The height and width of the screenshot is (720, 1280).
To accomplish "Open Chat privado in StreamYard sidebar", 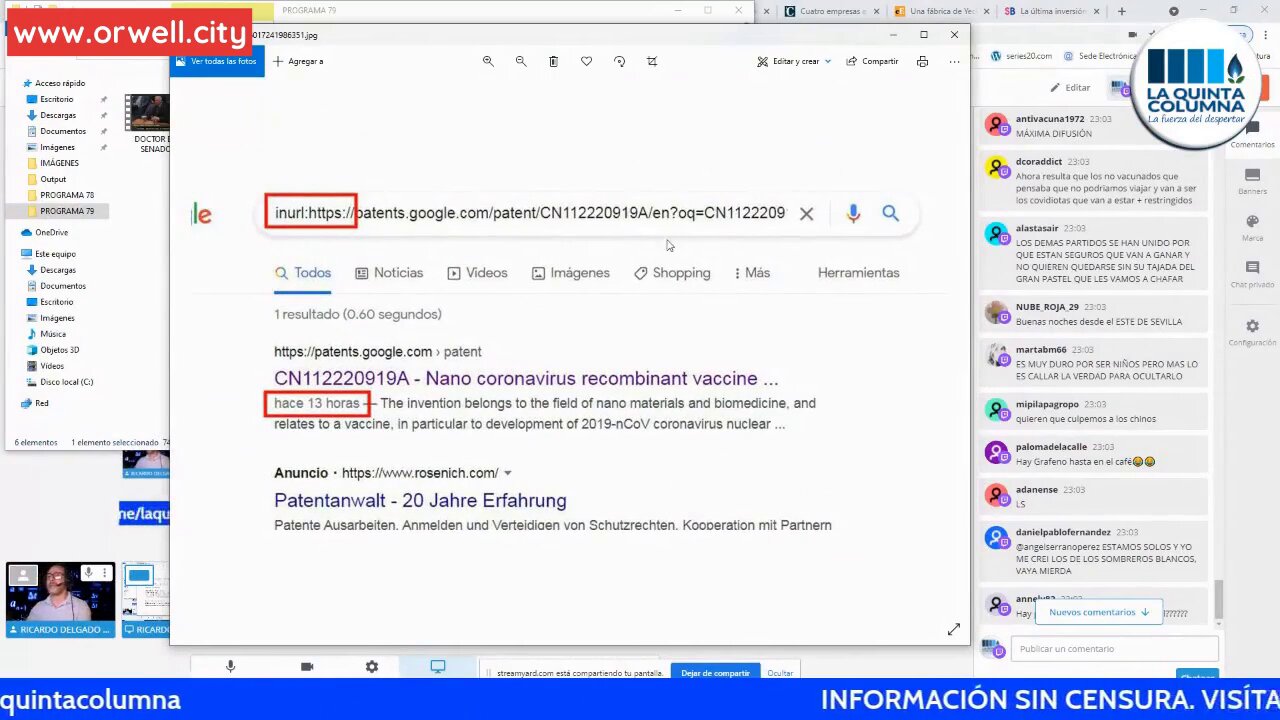I will [1252, 274].
